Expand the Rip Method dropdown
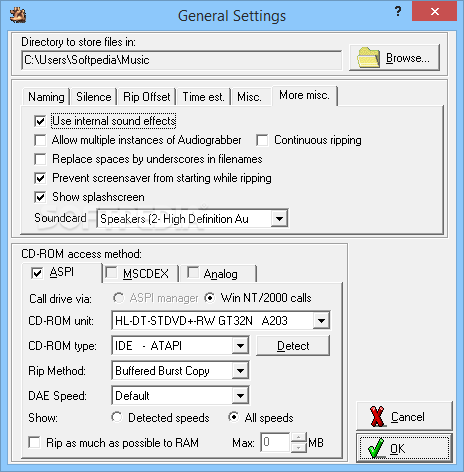464x472 pixels. [x=240, y=371]
